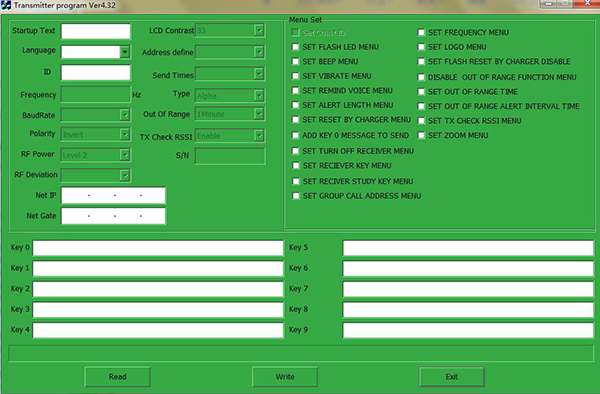Focus the Key 4 message field

[158, 331]
